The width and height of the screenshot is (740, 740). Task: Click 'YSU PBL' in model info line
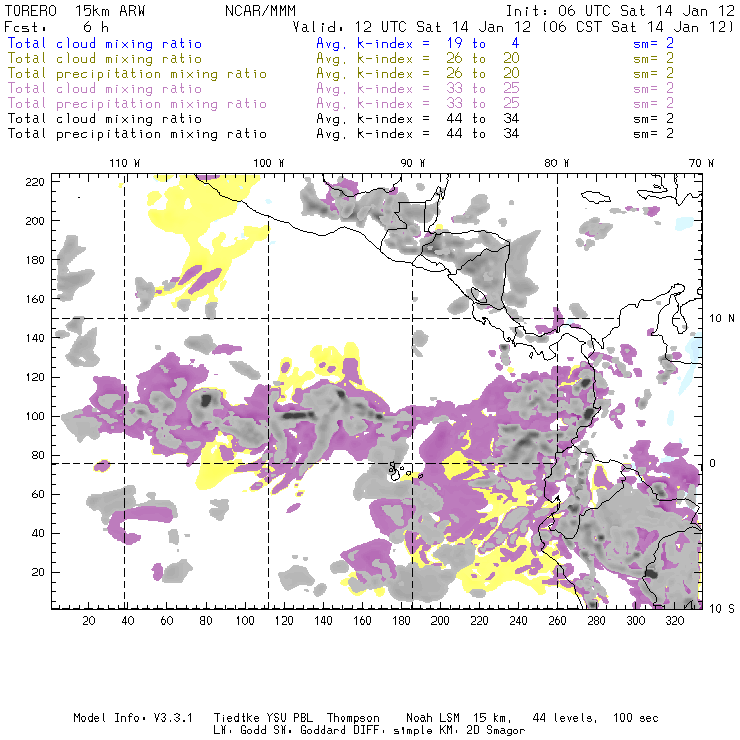(x=290, y=718)
